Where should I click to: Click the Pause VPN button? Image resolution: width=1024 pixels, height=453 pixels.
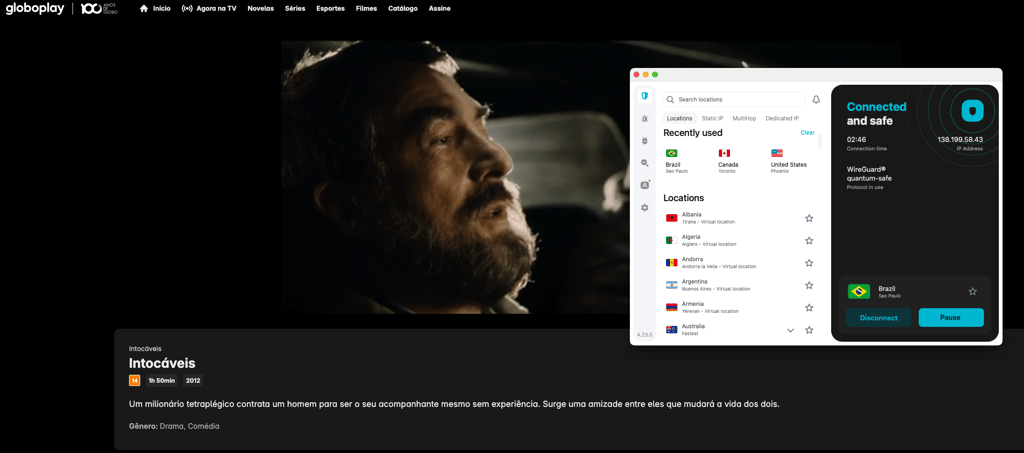(951, 318)
